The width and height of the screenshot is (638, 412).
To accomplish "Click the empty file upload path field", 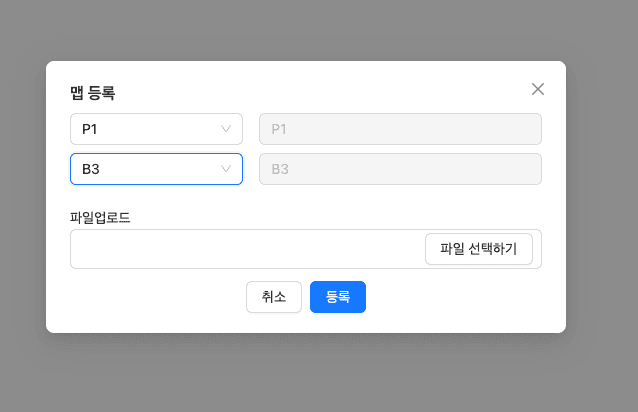I will pyautogui.click(x=245, y=249).
